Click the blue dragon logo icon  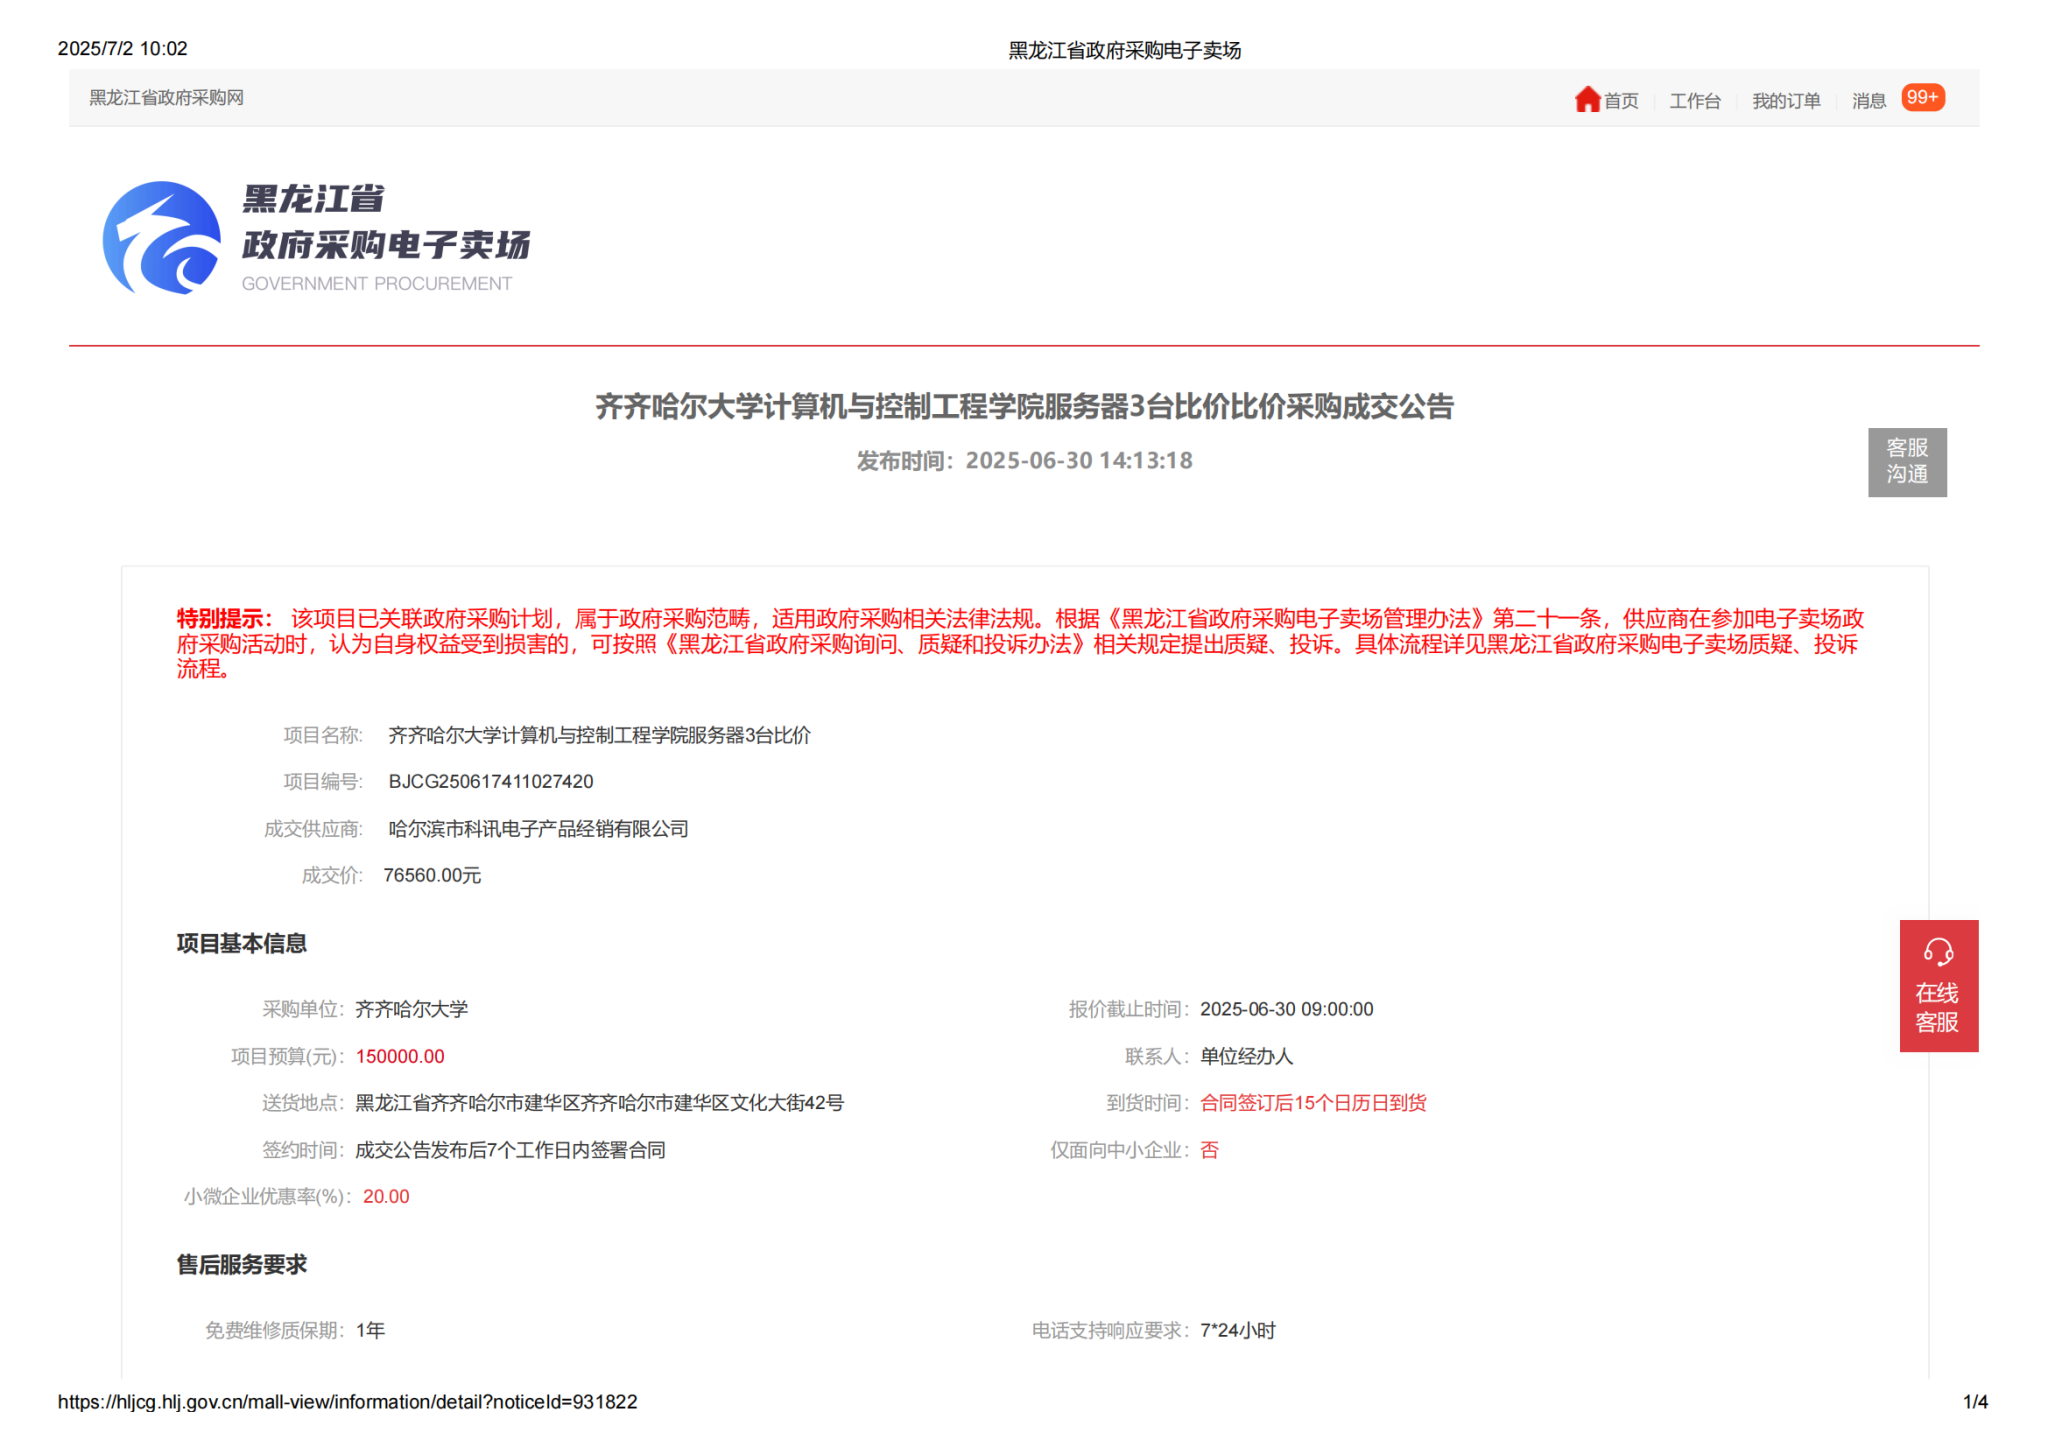click(x=162, y=238)
